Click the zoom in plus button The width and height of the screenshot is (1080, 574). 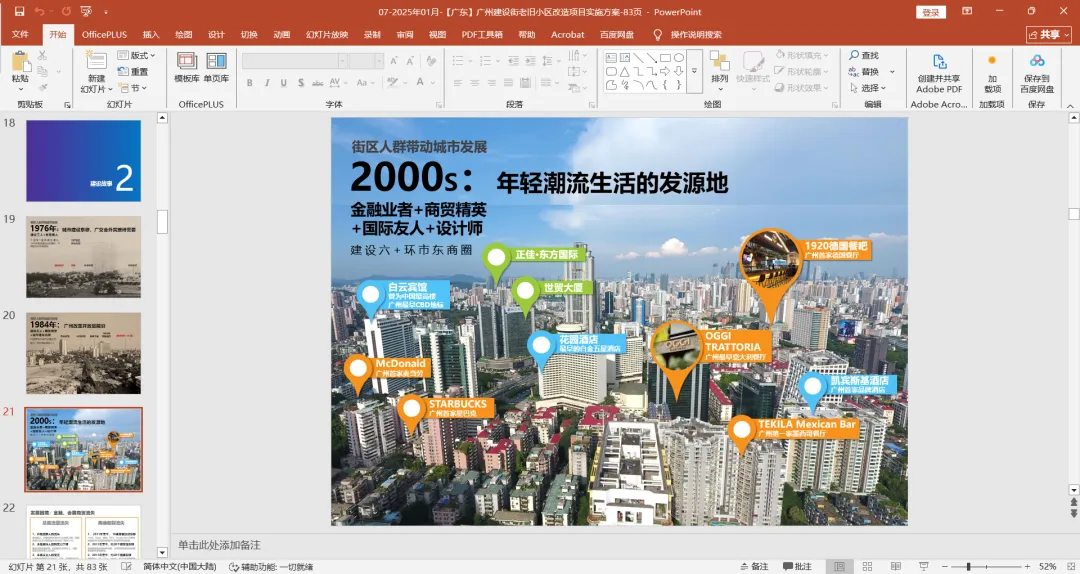coord(1027,566)
